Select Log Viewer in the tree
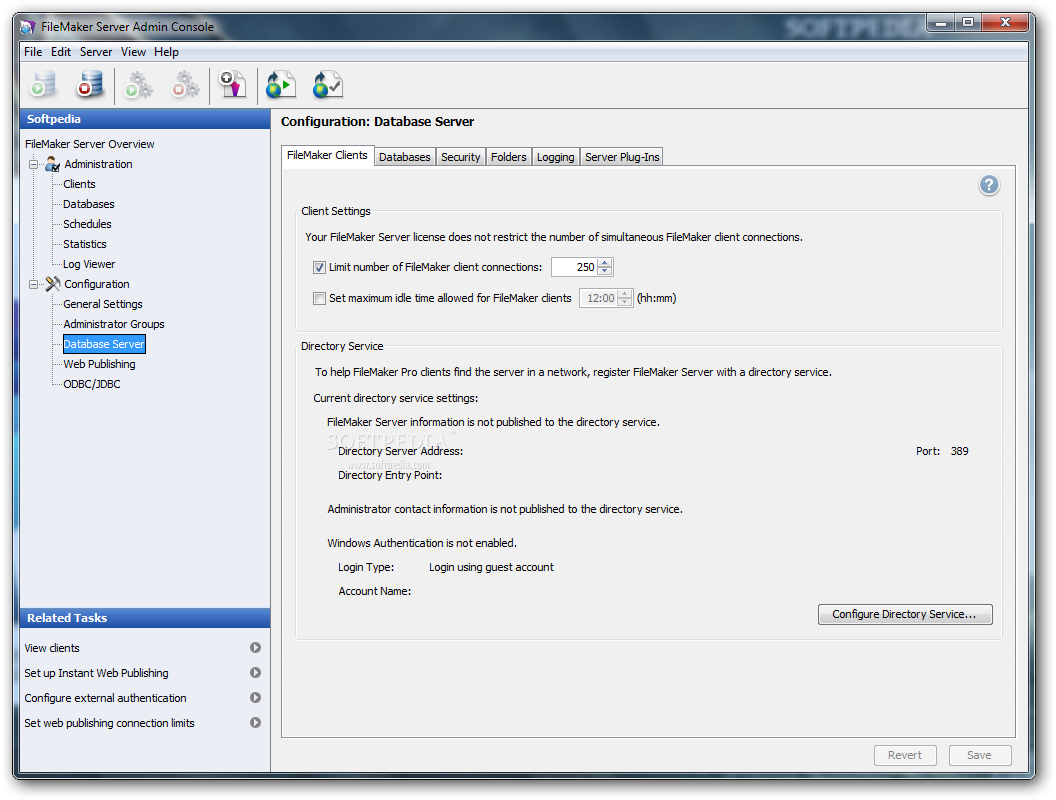The image size is (1056, 800). 89,264
